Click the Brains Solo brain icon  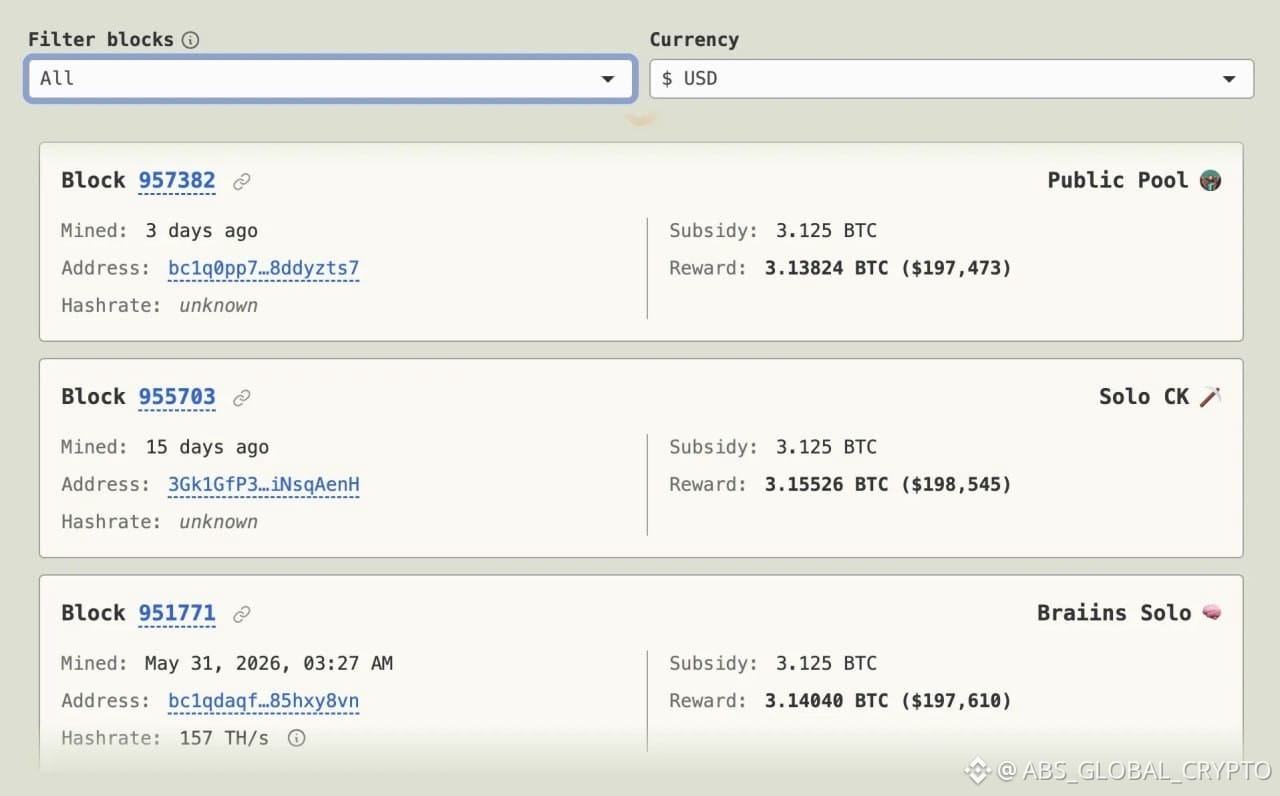coord(1211,612)
